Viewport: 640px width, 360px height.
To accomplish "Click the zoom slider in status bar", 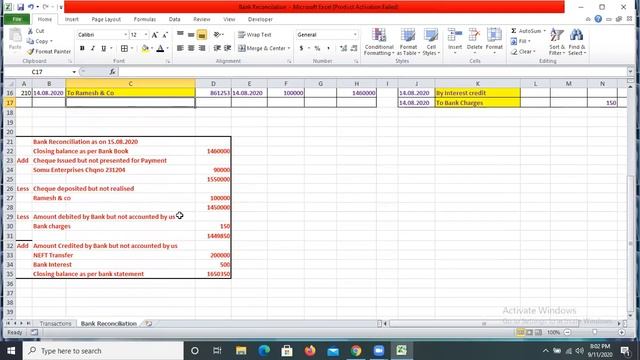I will point(594,333).
